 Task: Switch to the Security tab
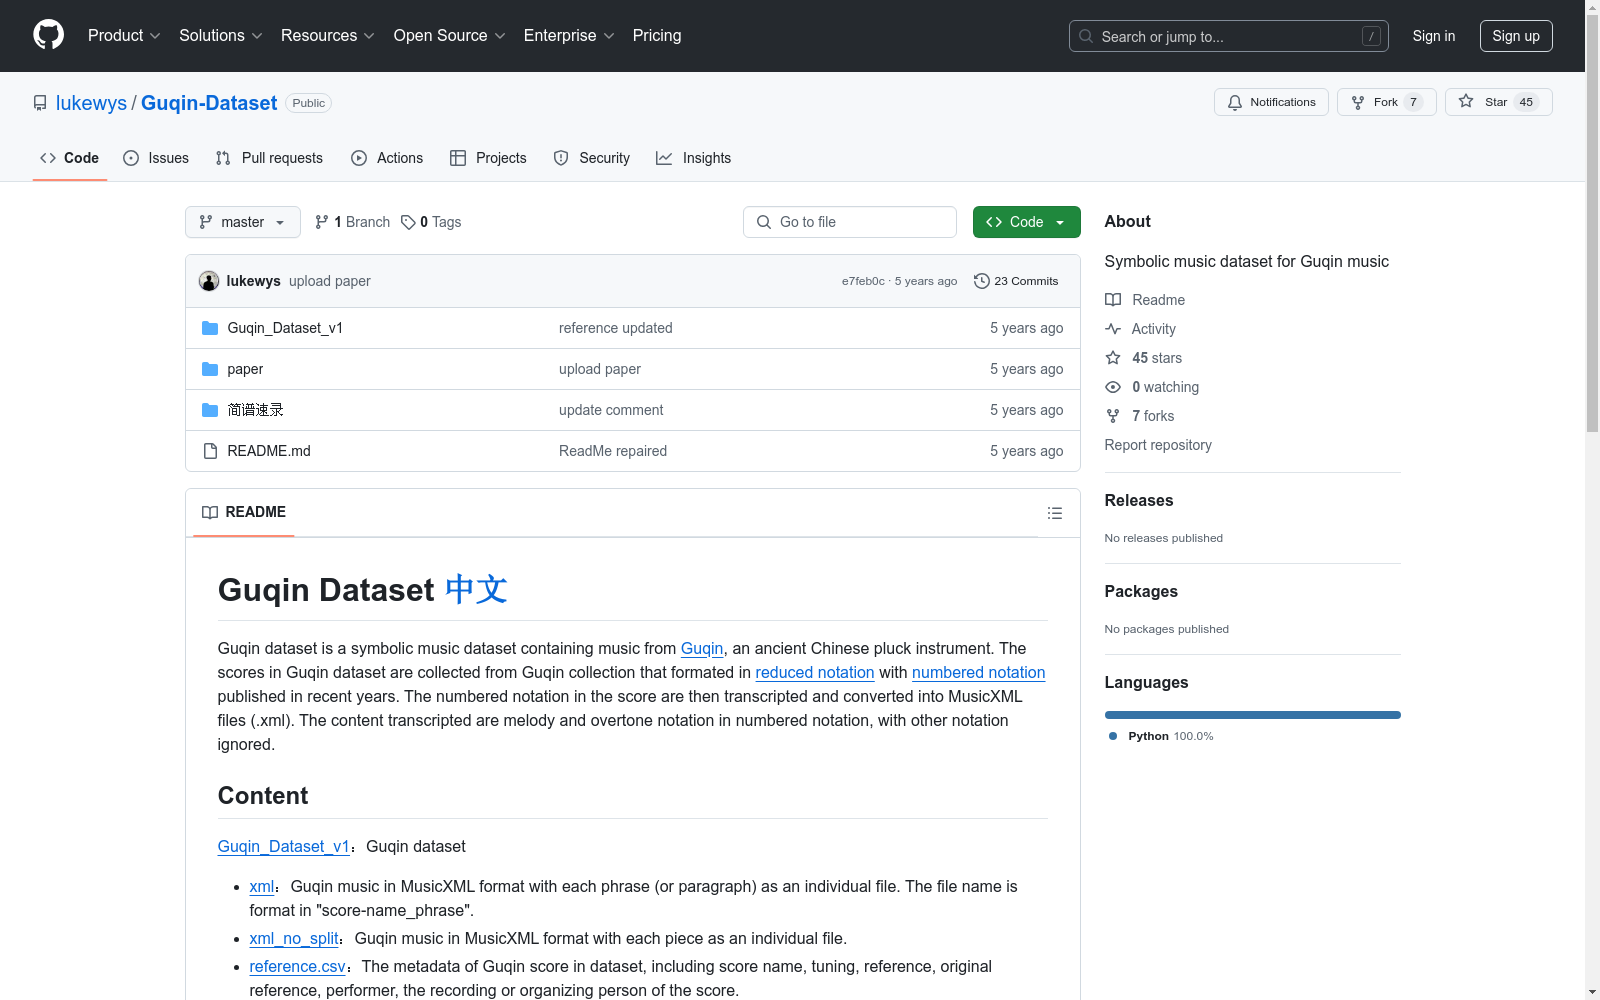tap(592, 158)
